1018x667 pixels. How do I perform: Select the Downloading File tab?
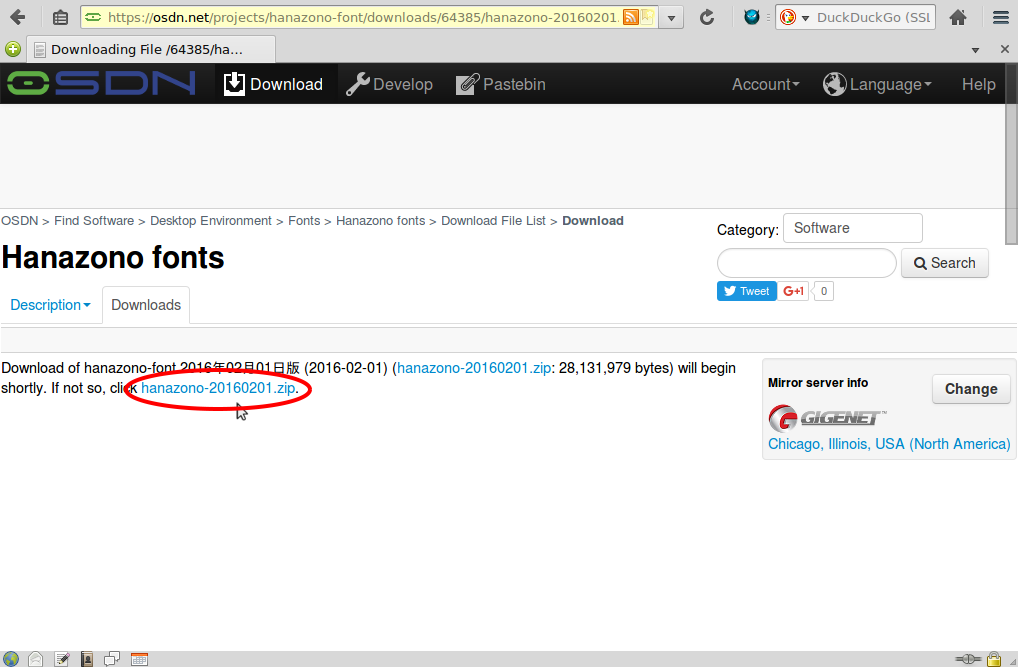point(151,49)
